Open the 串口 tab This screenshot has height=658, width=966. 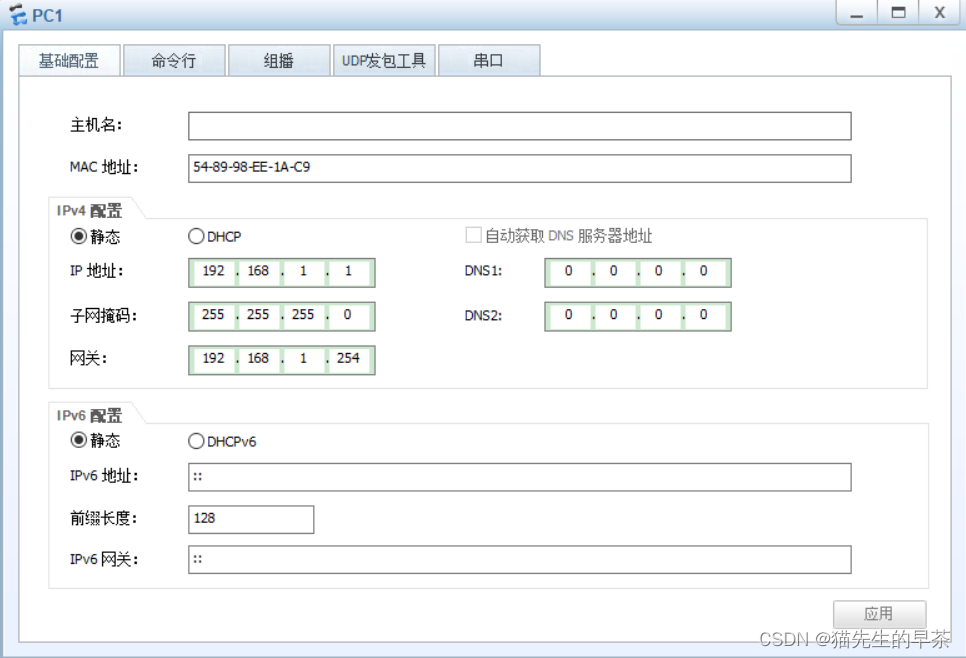(x=489, y=60)
